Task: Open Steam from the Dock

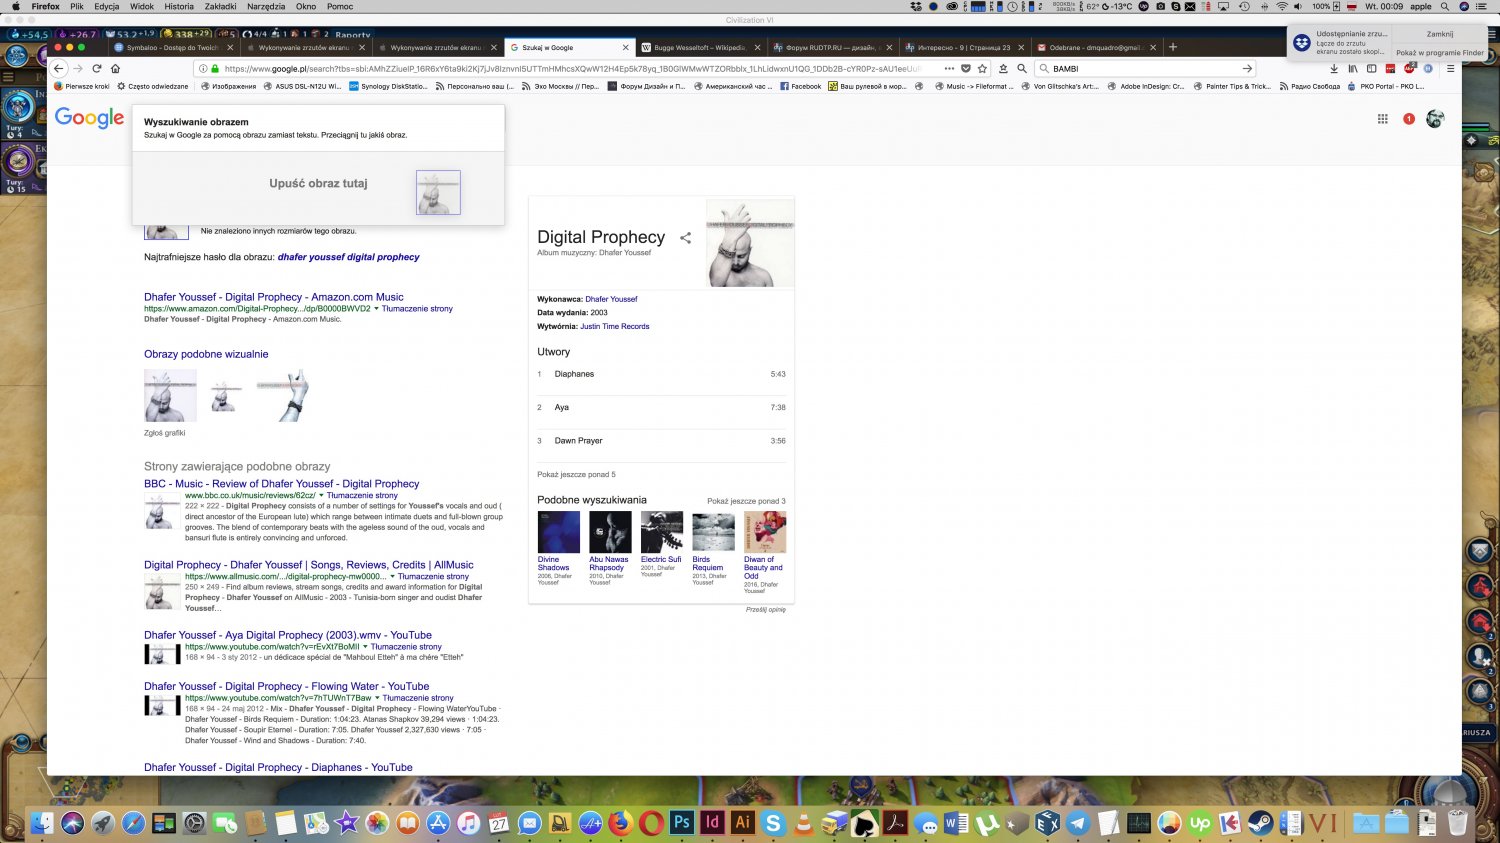Action: 1261,823
